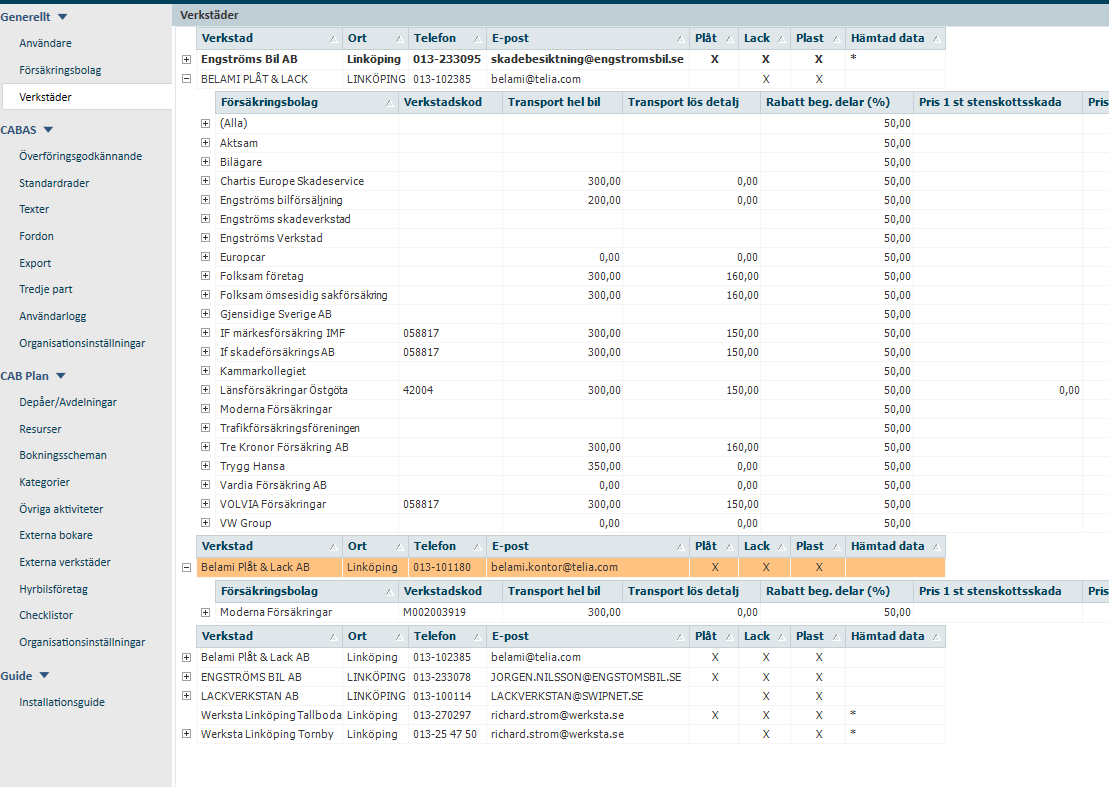Expand the Europcar insurance row
Viewport: 1109px width, 787px height.
point(206,257)
